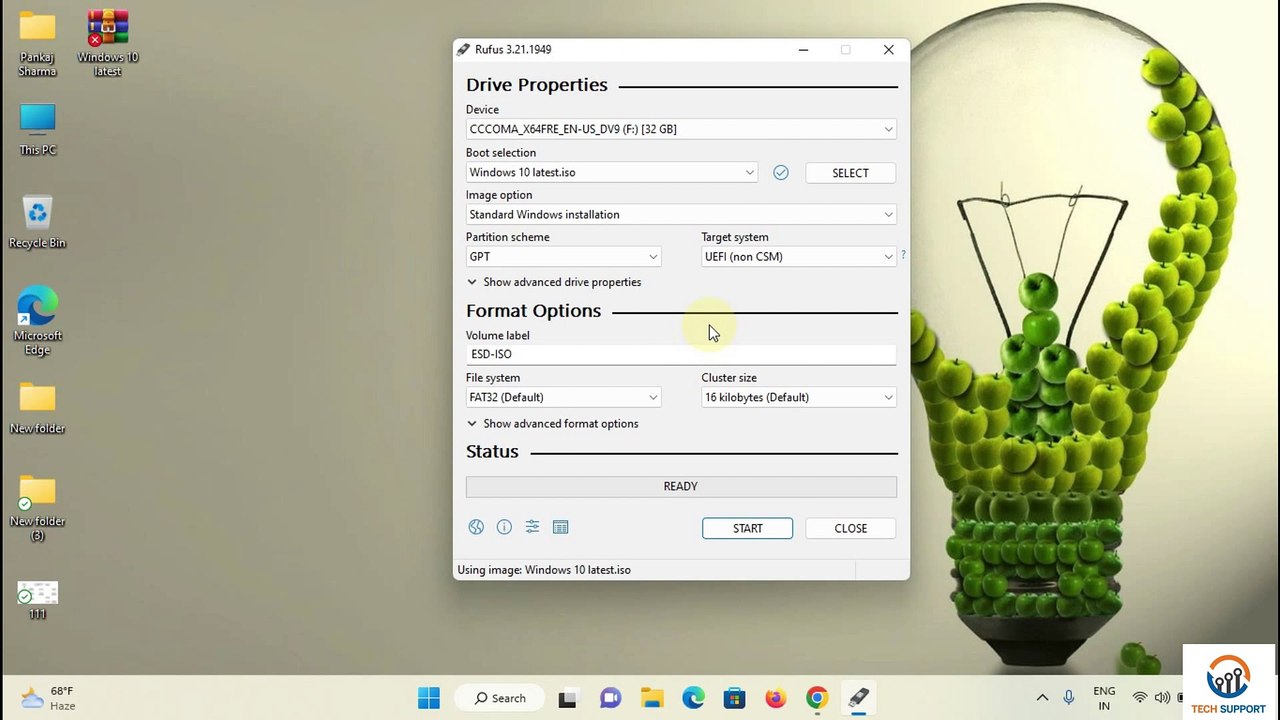1280x720 pixels.
Task: Click the Rufus USB taskbar icon
Action: (x=858, y=698)
